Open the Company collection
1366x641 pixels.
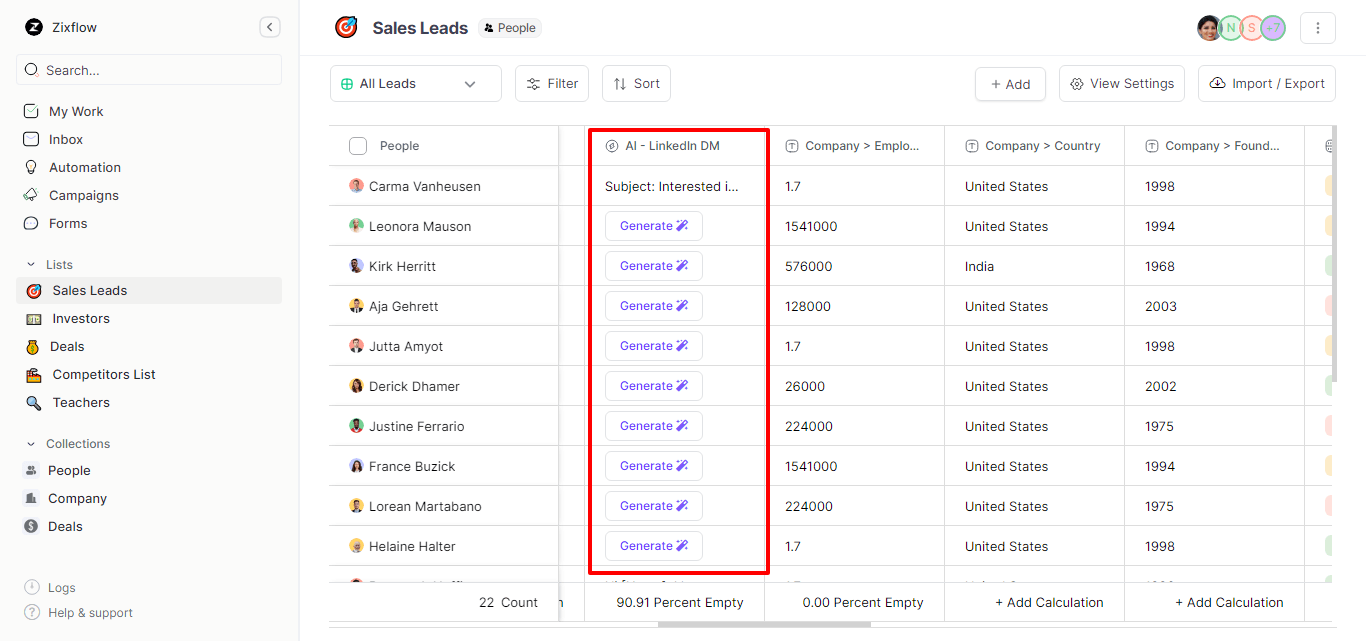tap(75, 498)
